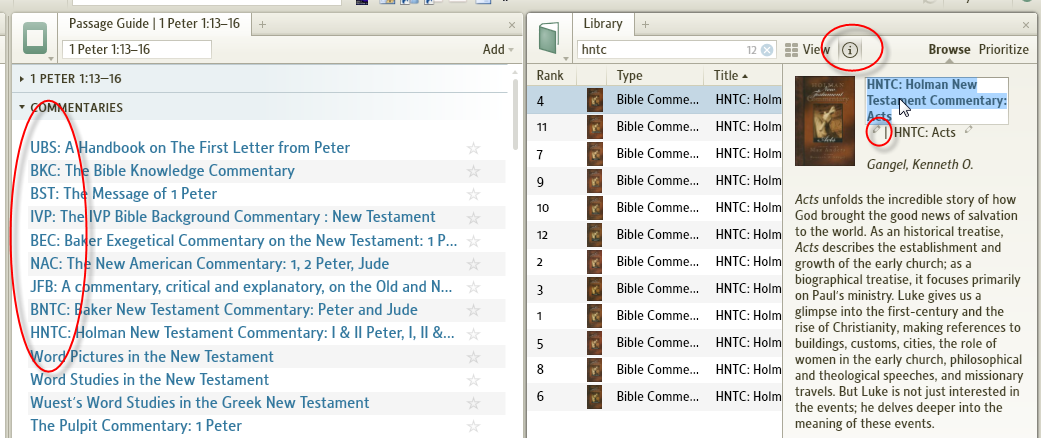Open the Add dropdown in Passage Guide
1041x438 pixels.
(x=498, y=50)
